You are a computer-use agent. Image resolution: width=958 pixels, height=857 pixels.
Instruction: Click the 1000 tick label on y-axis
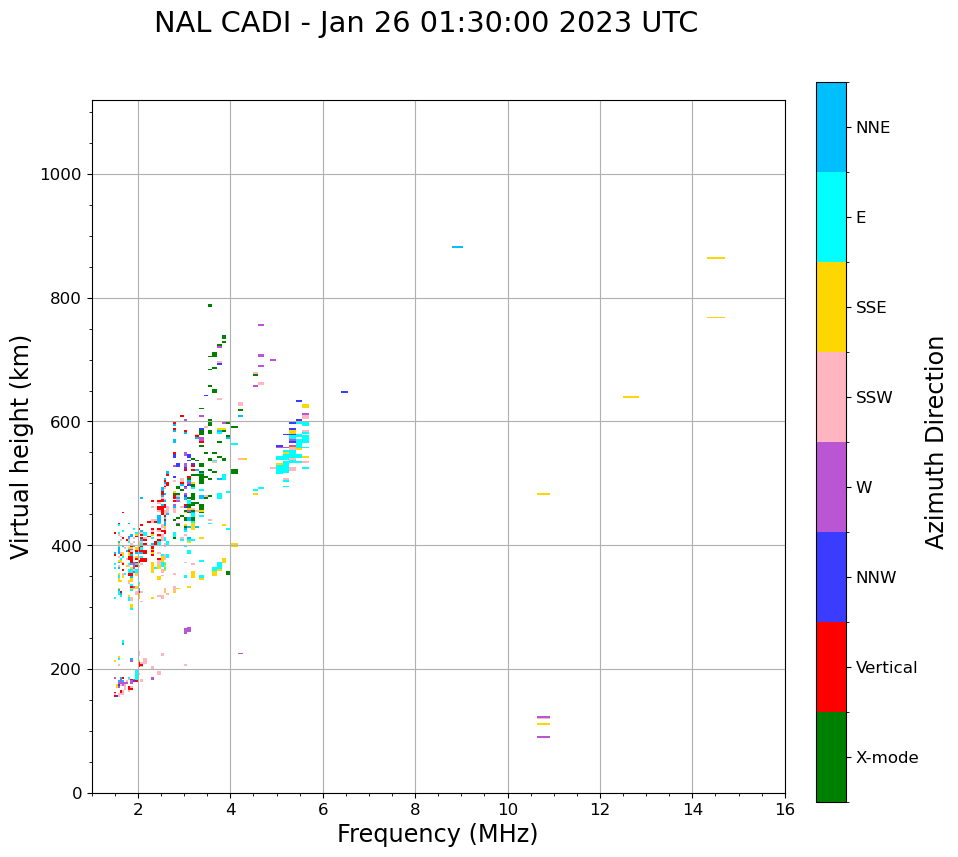[60, 174]
